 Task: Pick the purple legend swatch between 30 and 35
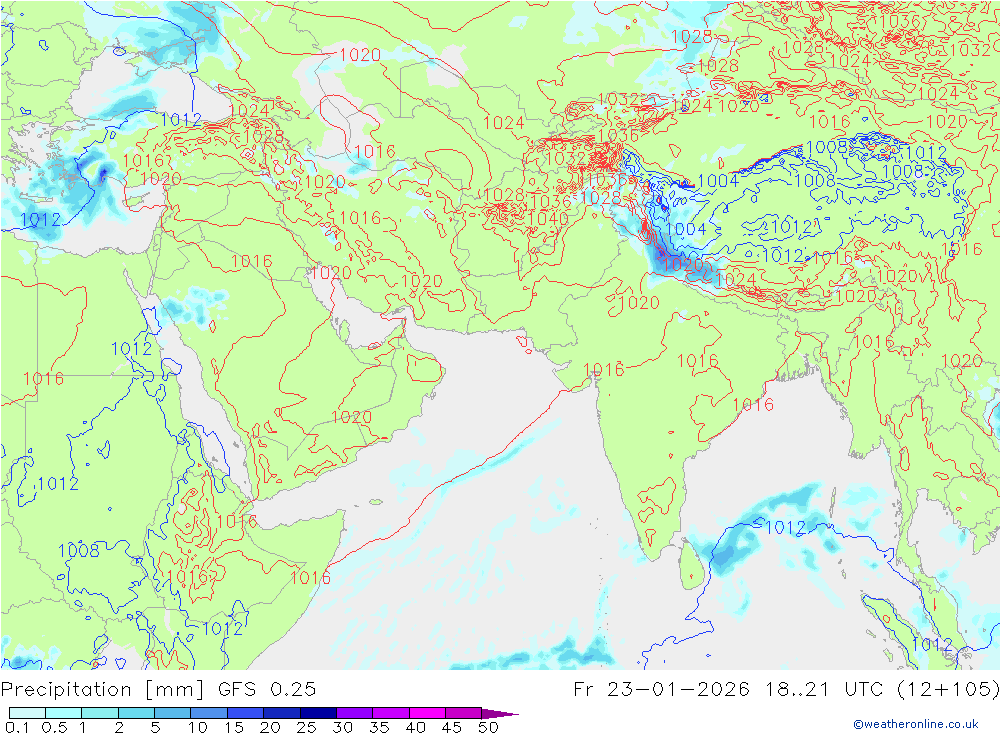point(355,713)
